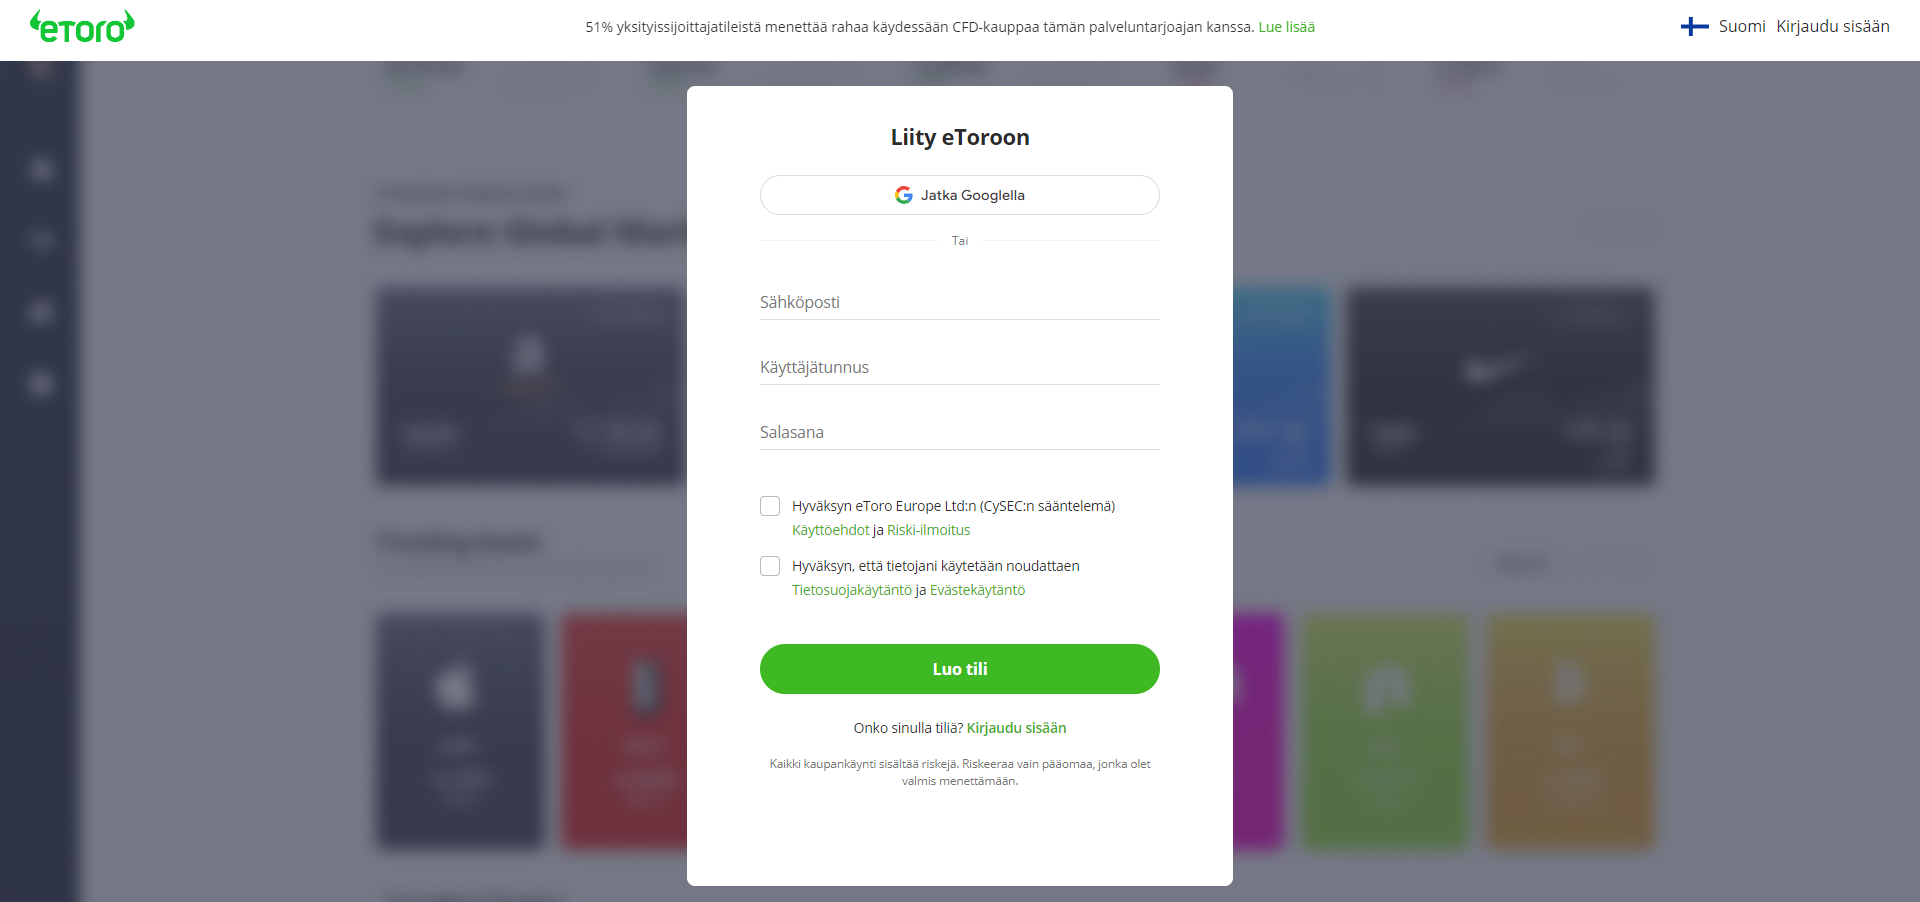Click the Finnish flag icon
The image size is (1920, 902).
1694,27
